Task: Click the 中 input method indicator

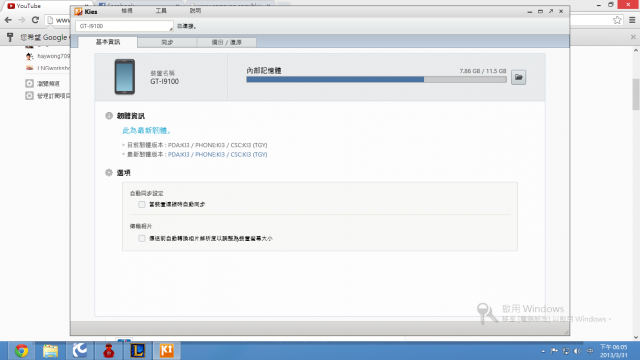Action: 590,351
